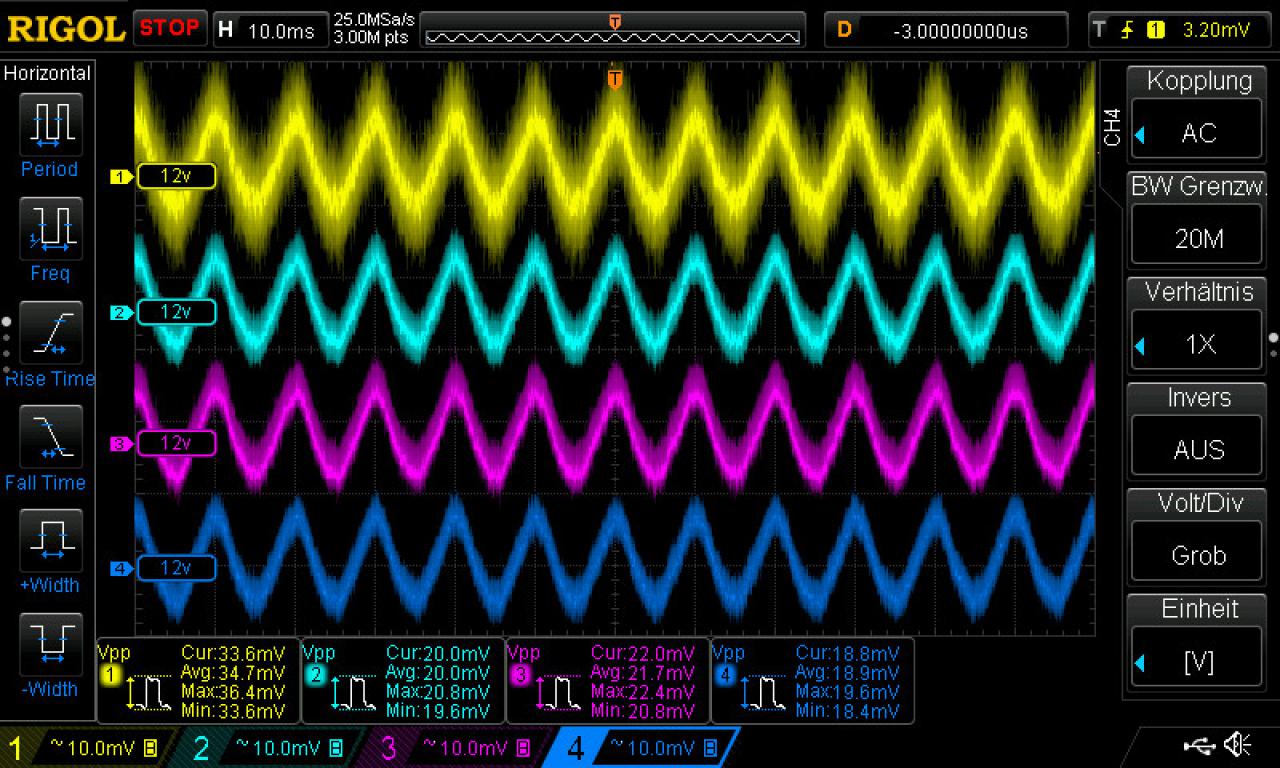Select the +Width measurement icon
This screenshot has width=1280, height=768.
(50, 540)
